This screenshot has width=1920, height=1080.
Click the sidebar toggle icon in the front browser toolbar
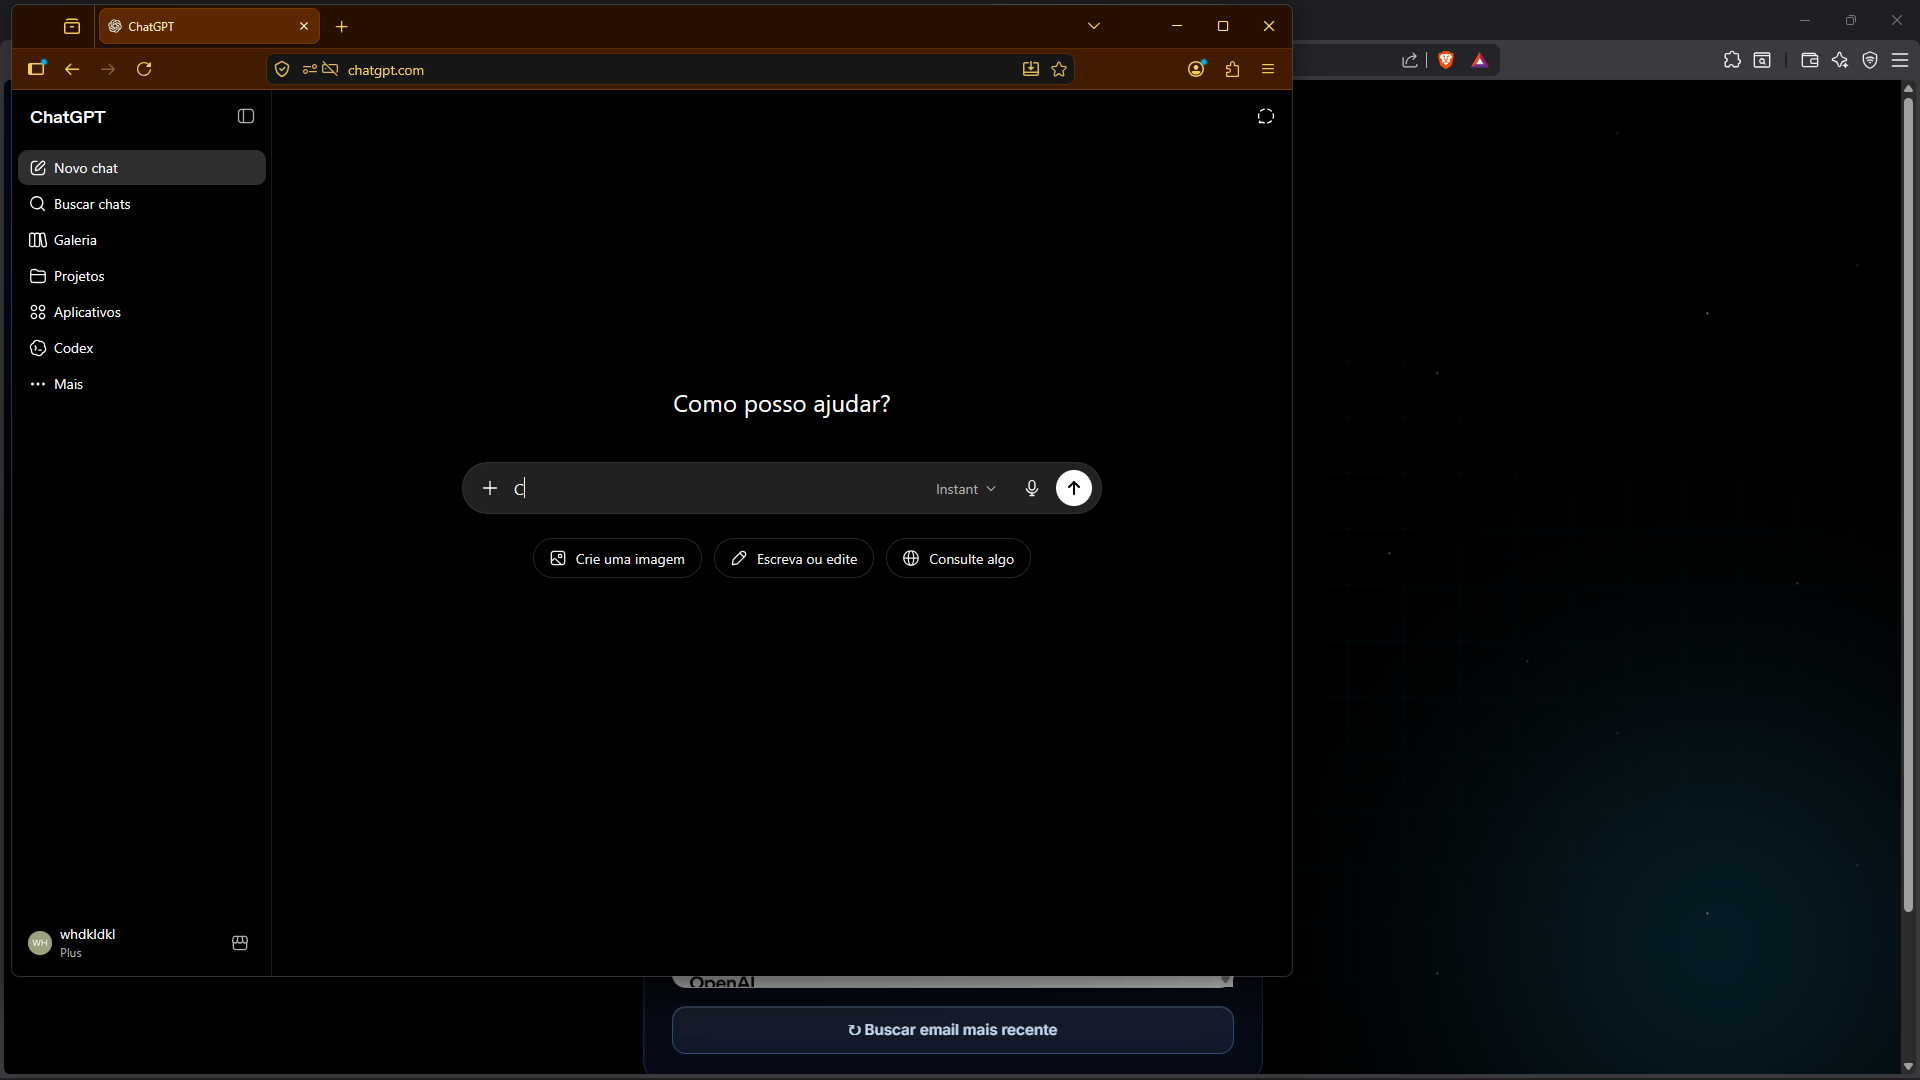37,69
